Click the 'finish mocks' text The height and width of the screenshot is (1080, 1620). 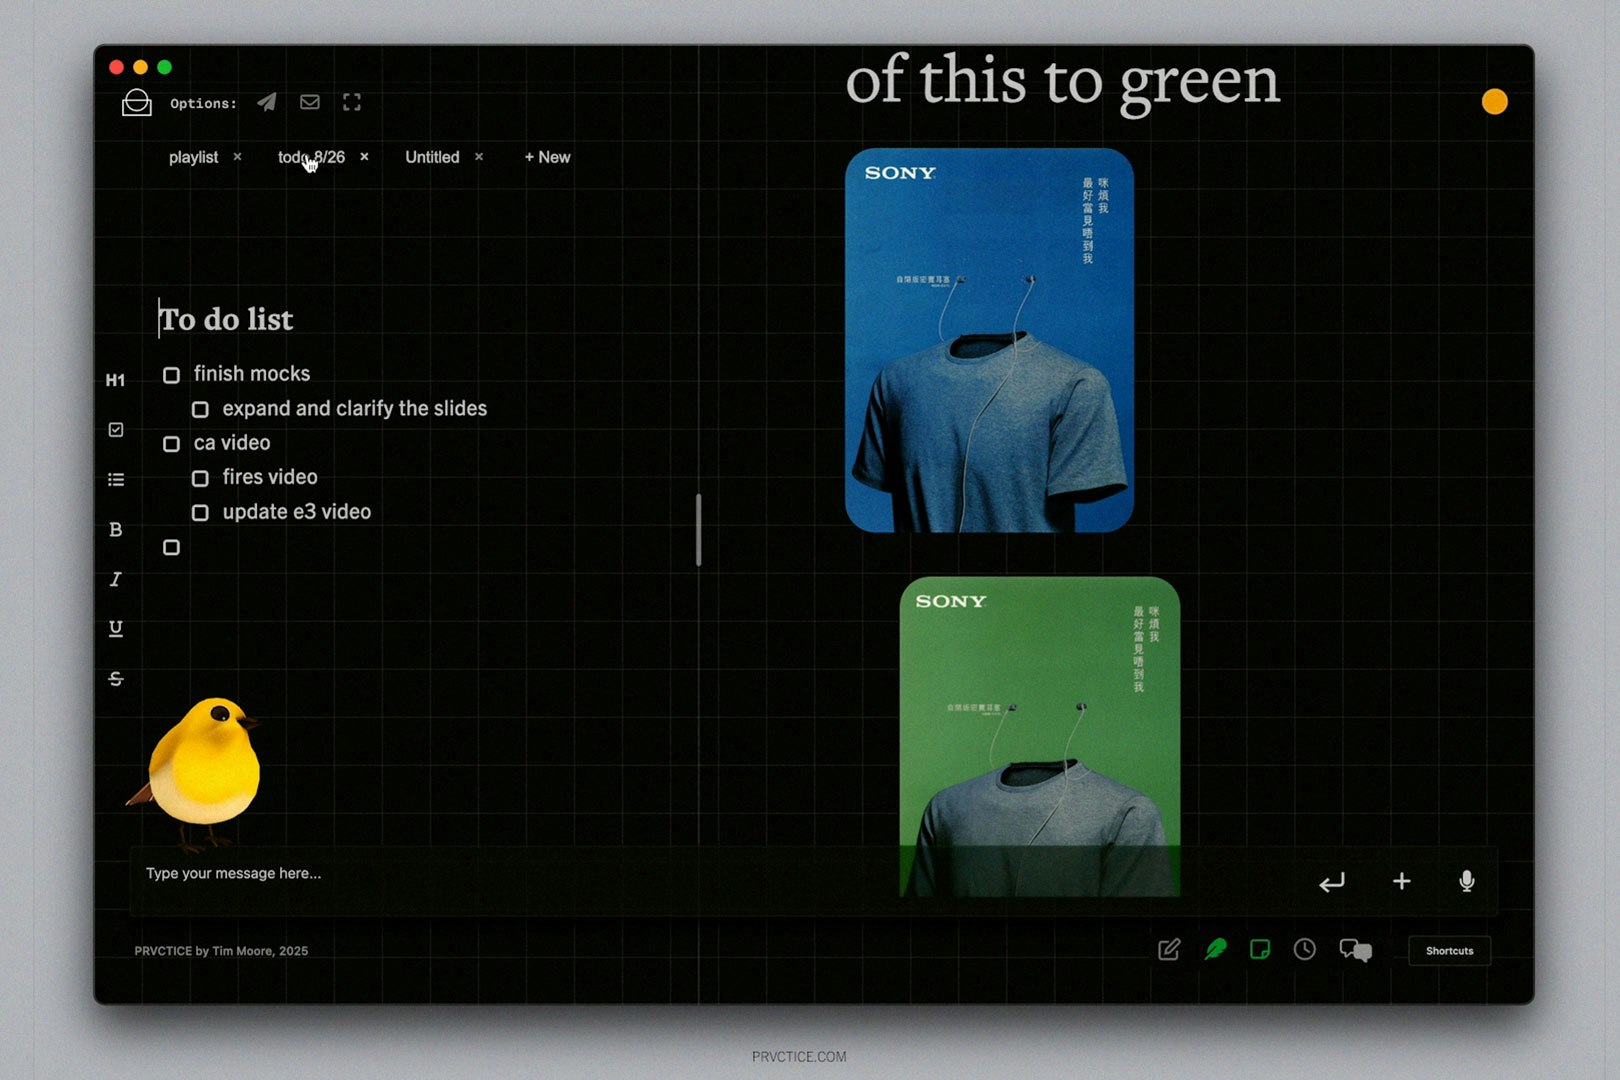[x=252, y=374]
